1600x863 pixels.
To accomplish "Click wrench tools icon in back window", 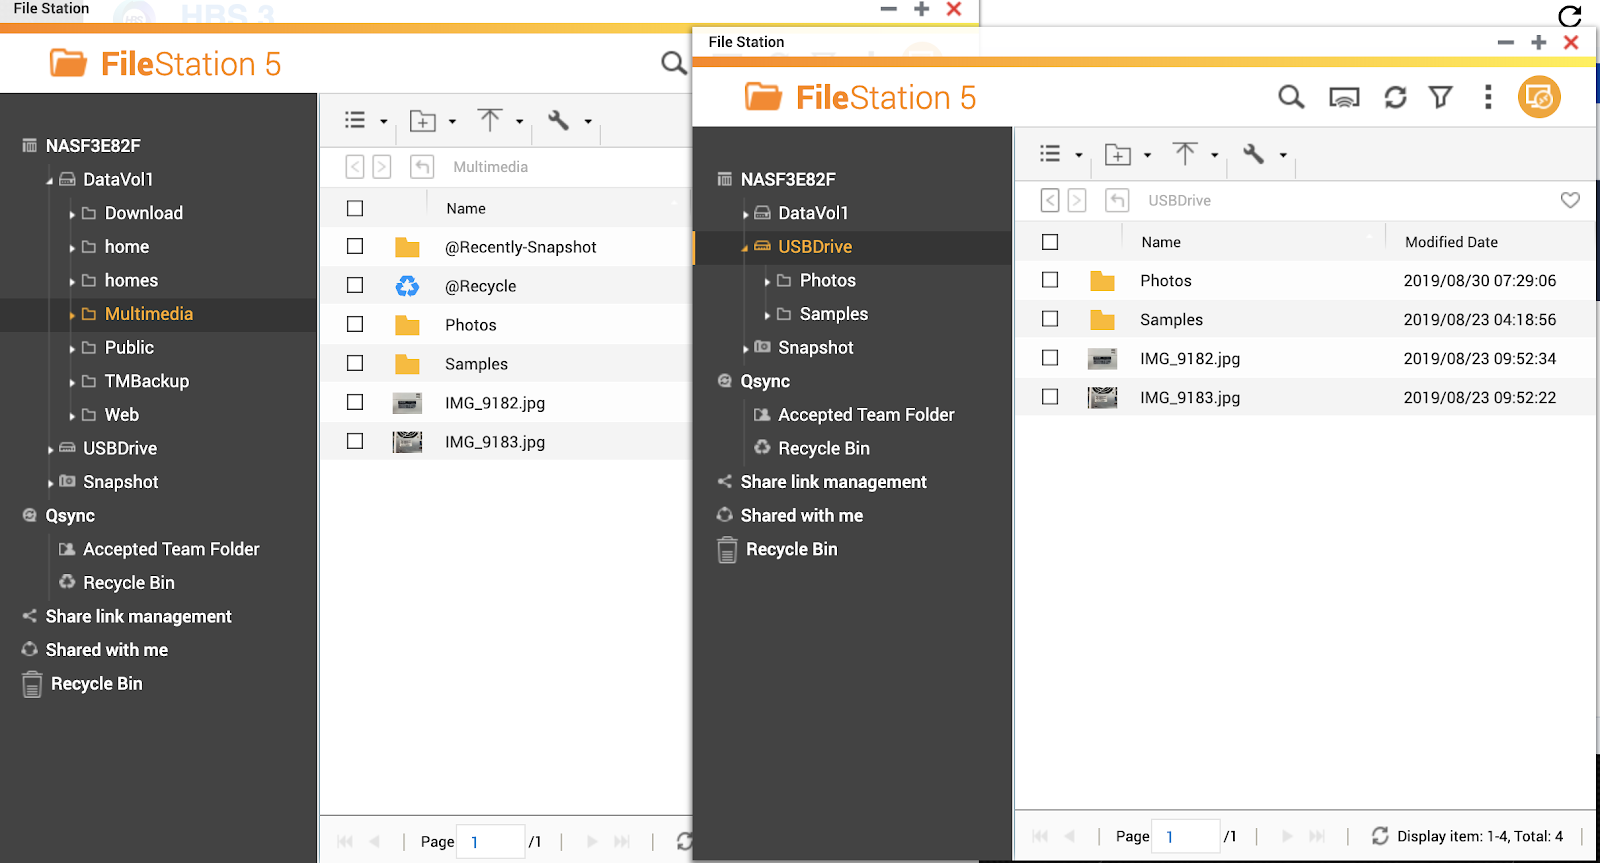I will tap(559, 120).
